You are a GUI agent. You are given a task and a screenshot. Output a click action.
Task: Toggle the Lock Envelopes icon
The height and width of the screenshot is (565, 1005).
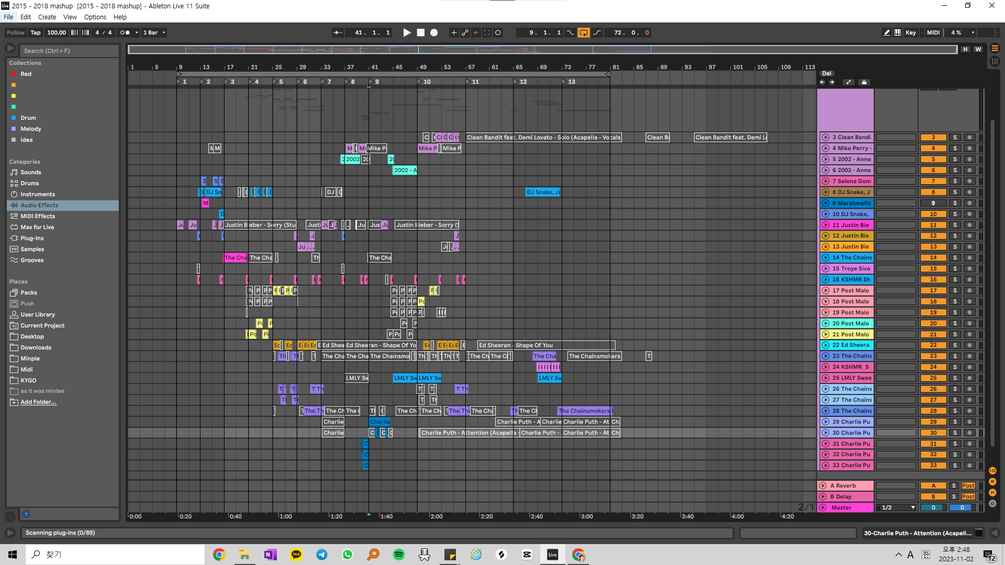[863, 82]
